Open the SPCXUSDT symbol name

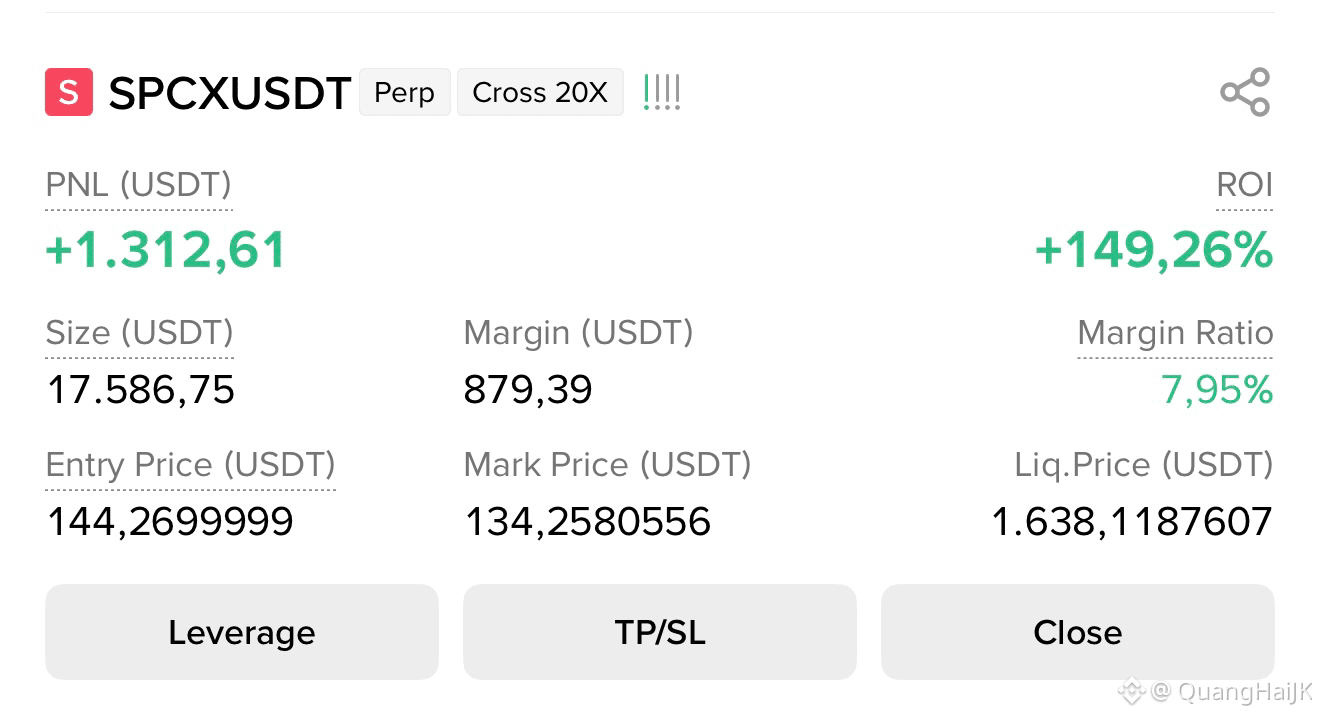click(230, 93)
